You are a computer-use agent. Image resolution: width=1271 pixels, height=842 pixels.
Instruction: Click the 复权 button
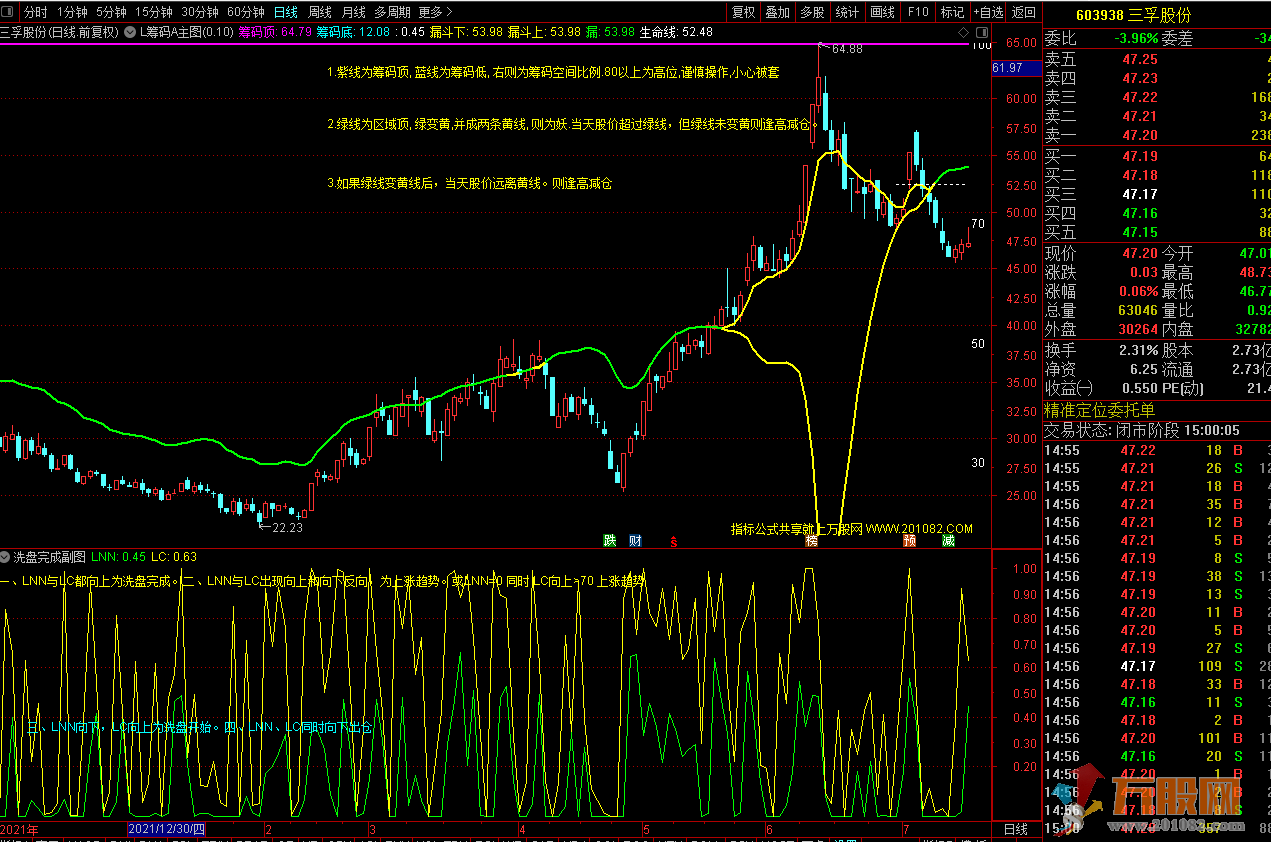(744, 12)
